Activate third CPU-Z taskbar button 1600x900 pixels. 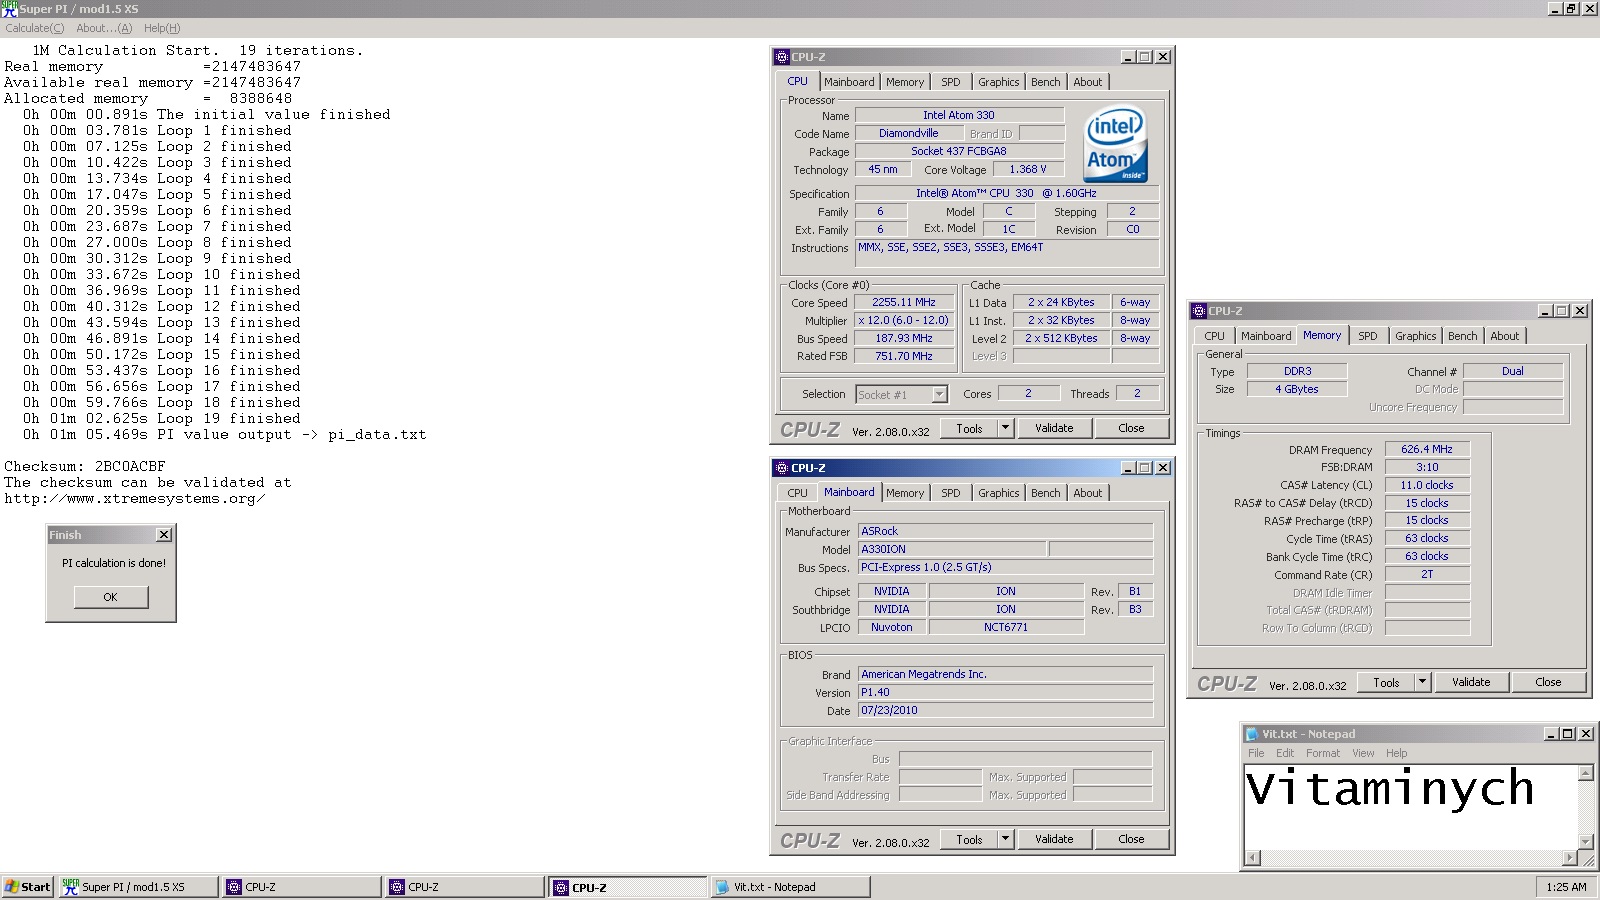[x=628, y=887]
